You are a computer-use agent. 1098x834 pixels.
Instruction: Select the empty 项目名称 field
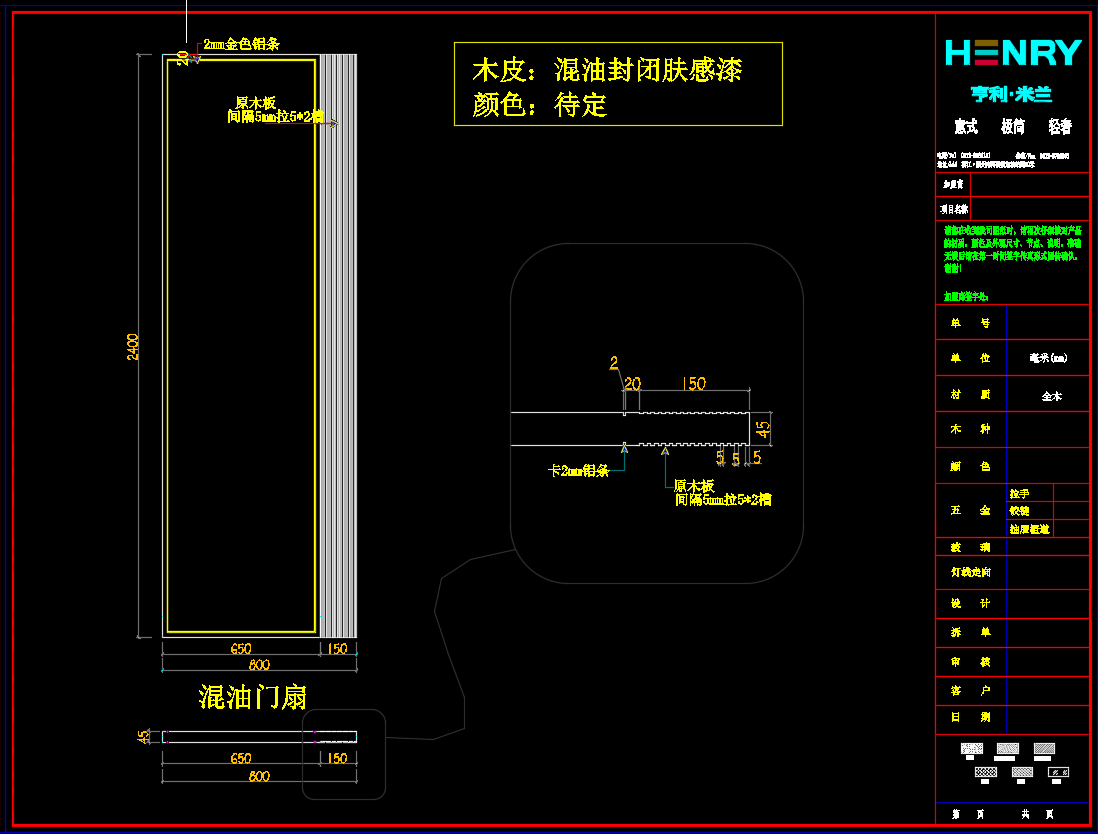pyautogui.click(x=1029, y=210)
